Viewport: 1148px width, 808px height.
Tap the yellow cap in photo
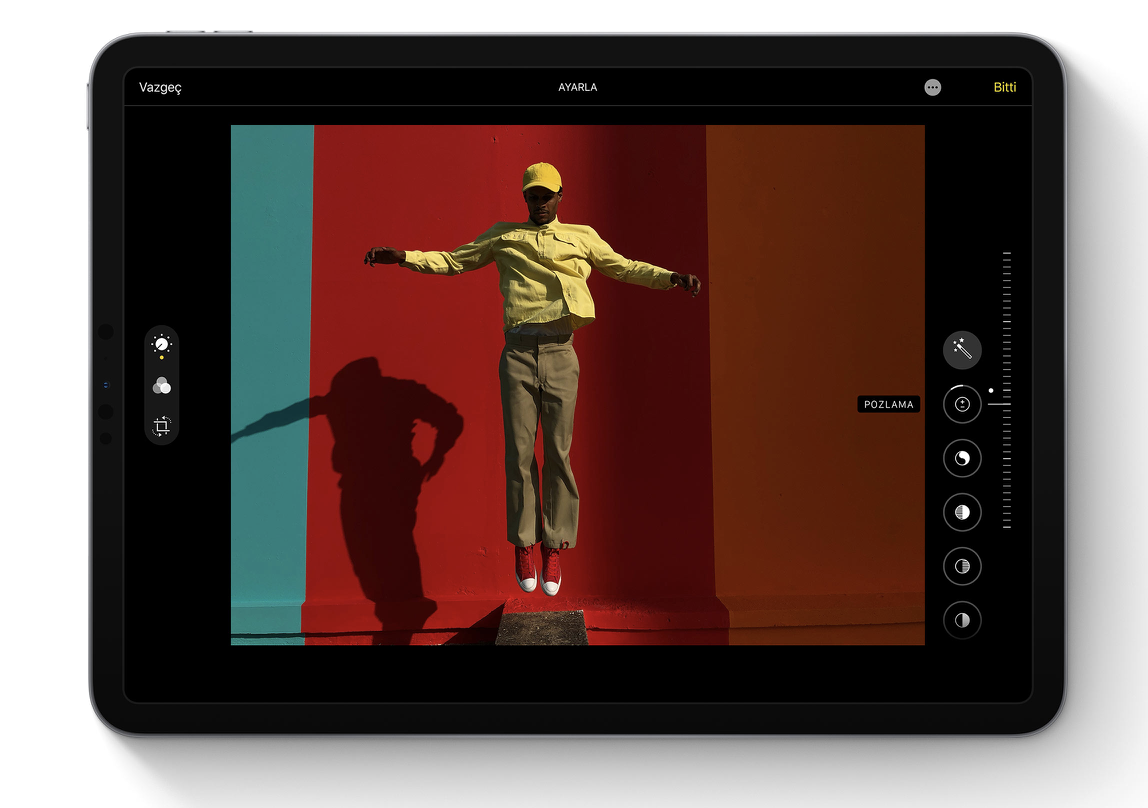pyautogui.click(x=541, y=177)
